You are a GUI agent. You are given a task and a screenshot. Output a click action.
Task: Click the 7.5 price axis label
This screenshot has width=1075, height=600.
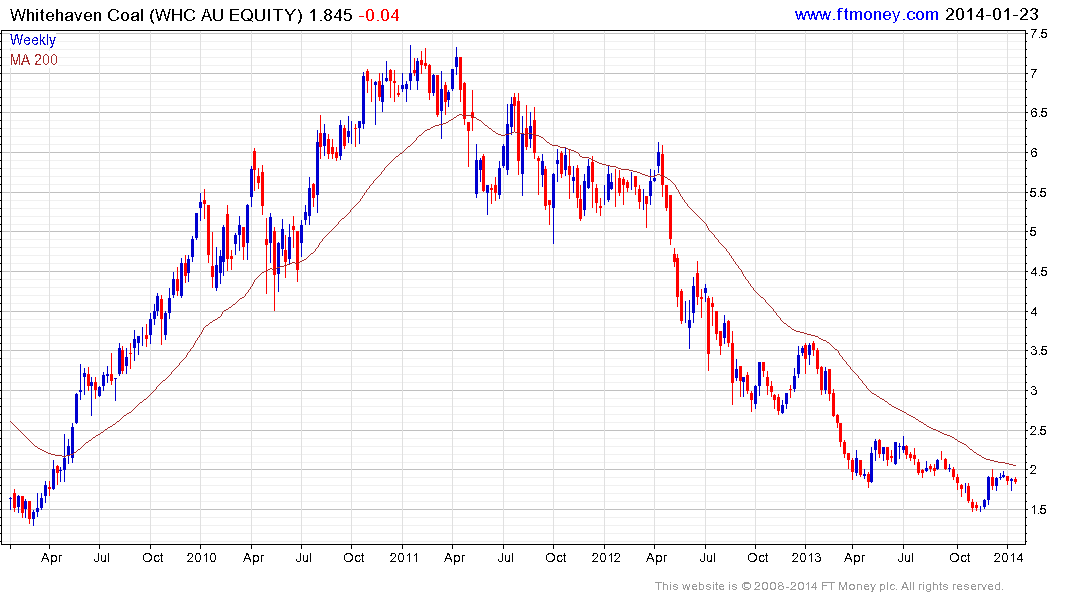point(1039,34)
